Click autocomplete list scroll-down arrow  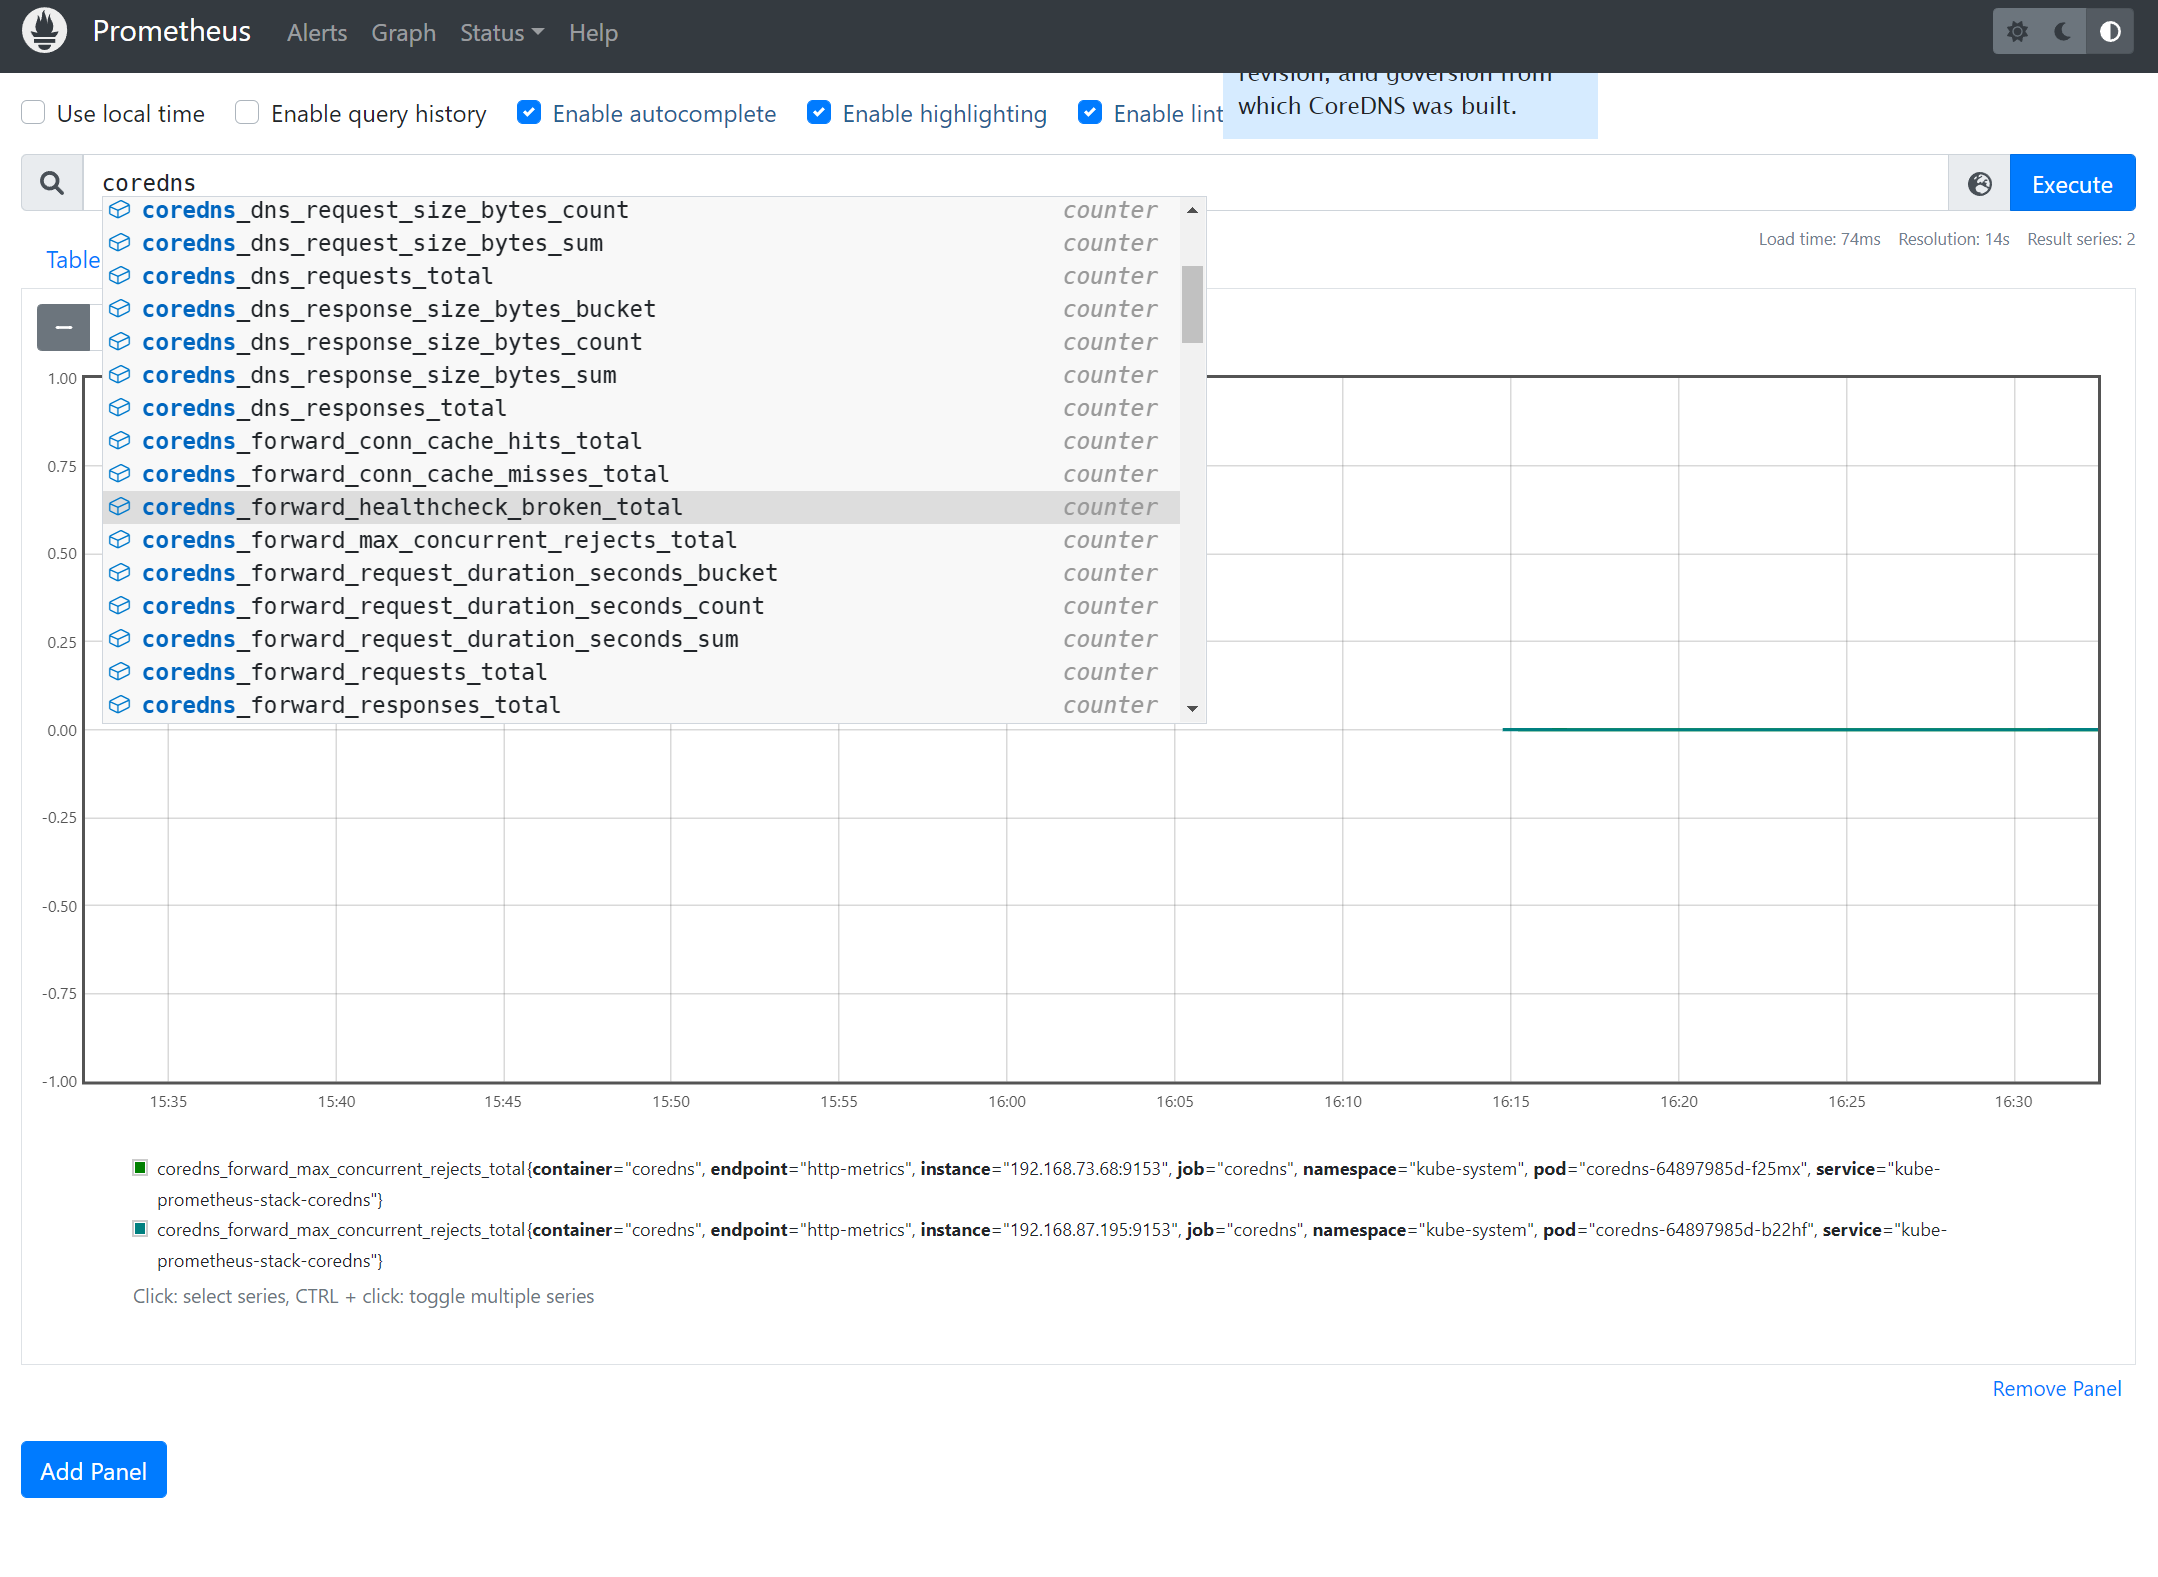tap(1192, 708)
